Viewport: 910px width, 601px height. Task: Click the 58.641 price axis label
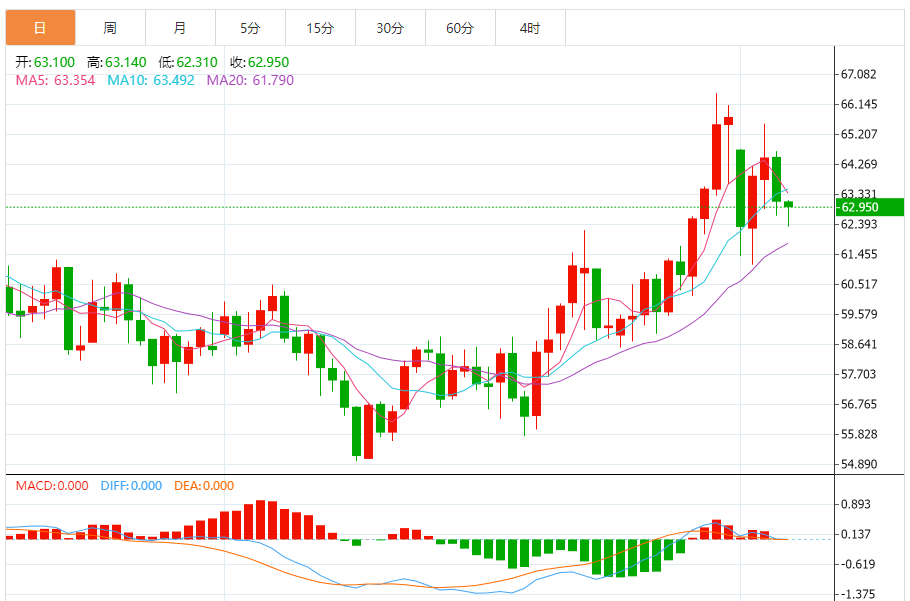tap(859, 344)
